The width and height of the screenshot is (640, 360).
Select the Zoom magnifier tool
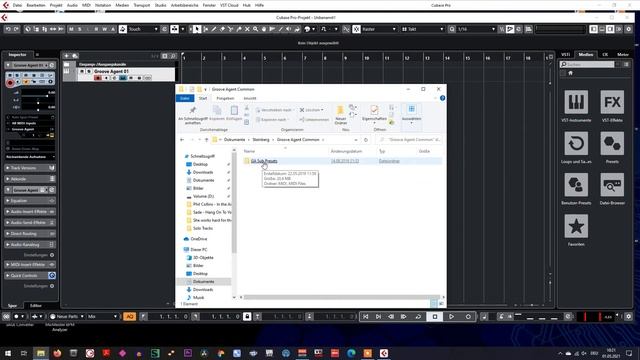coord(256,29)
